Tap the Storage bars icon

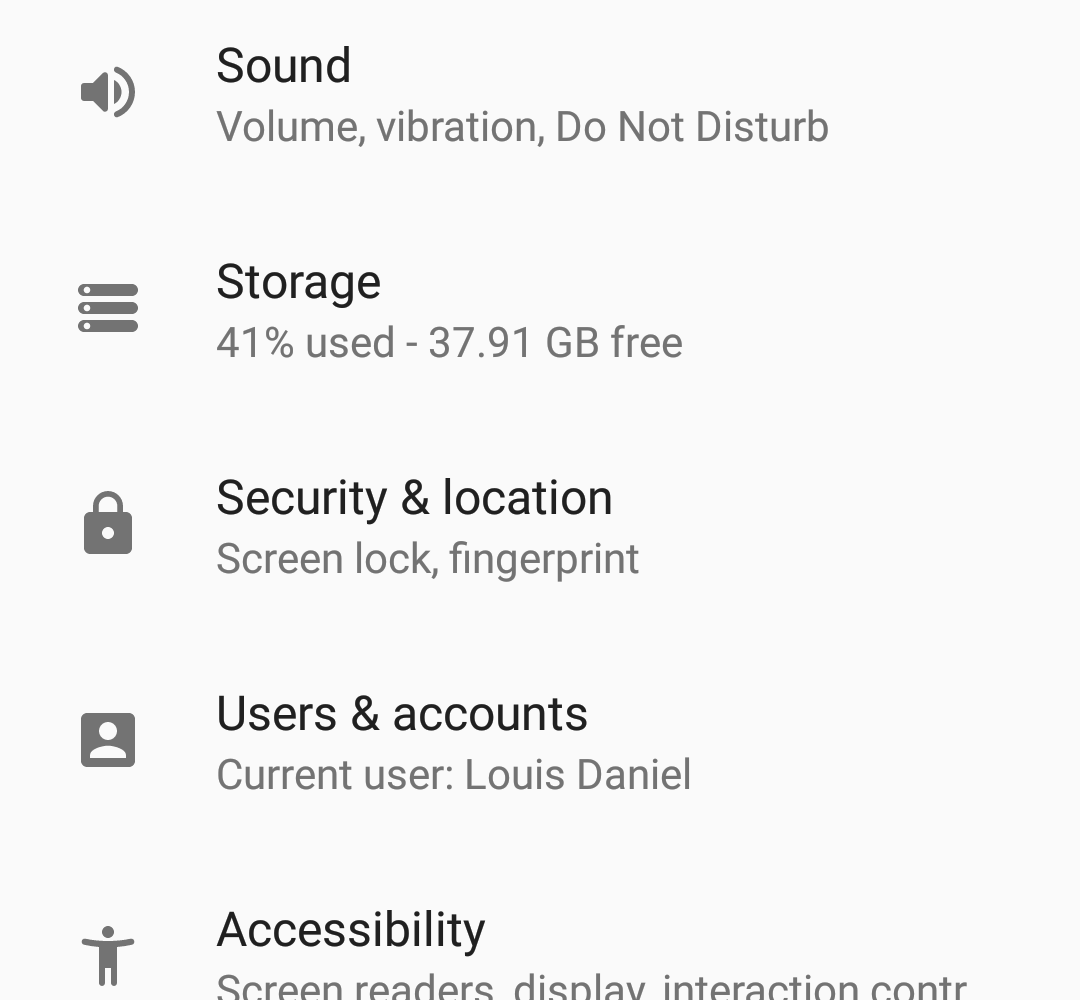pyautogui.click(x=108, y=308)
